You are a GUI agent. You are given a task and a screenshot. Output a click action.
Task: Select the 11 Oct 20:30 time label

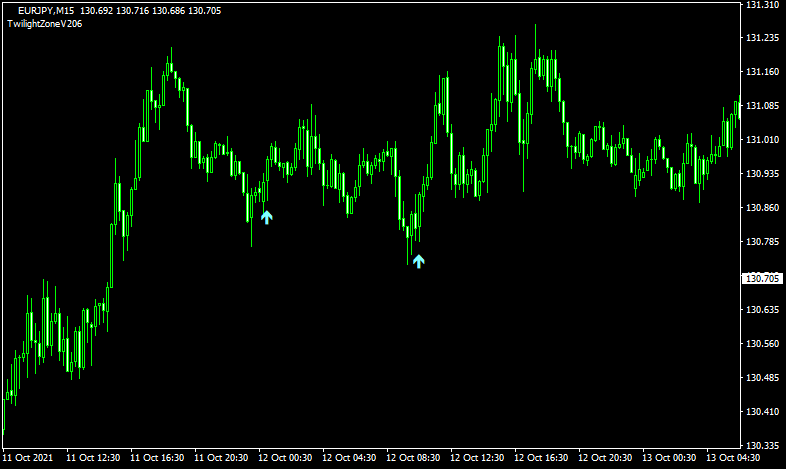(221, 458)
